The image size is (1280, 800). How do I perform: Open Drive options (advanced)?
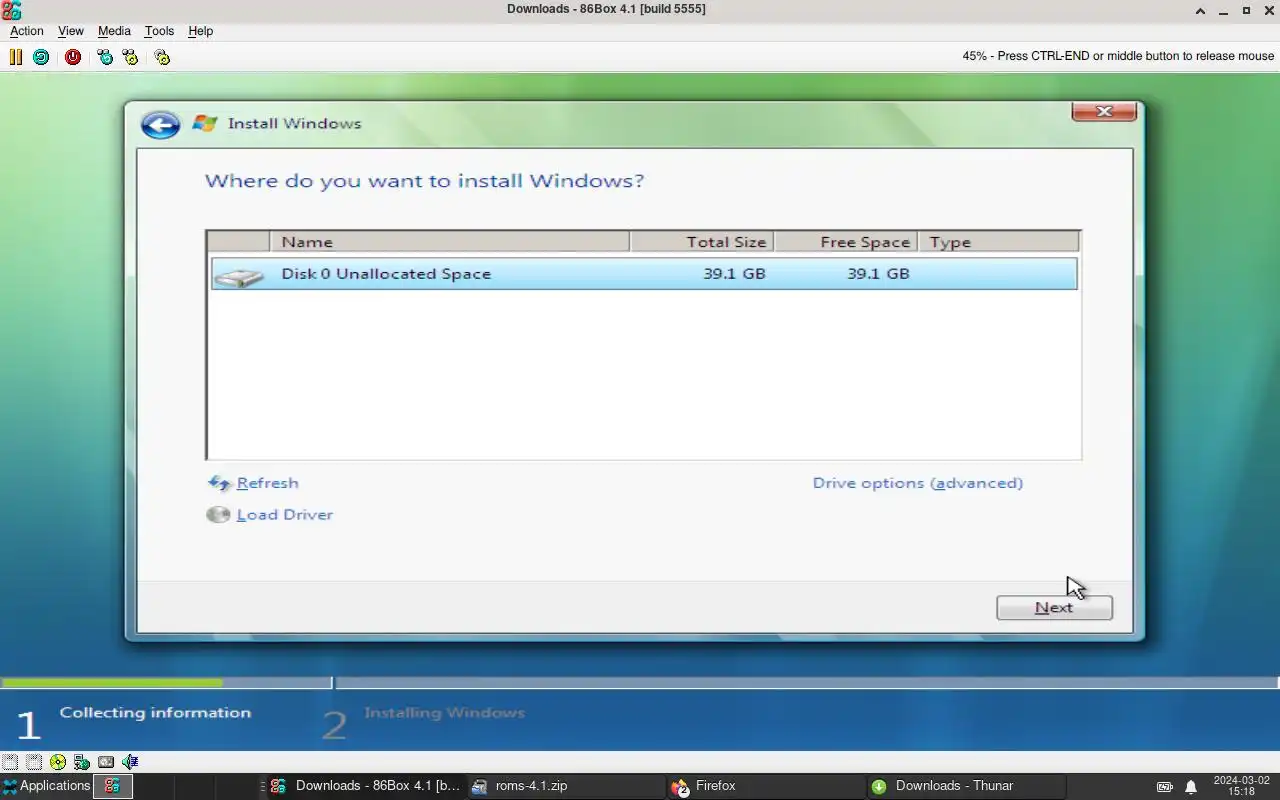pos(918,483)
